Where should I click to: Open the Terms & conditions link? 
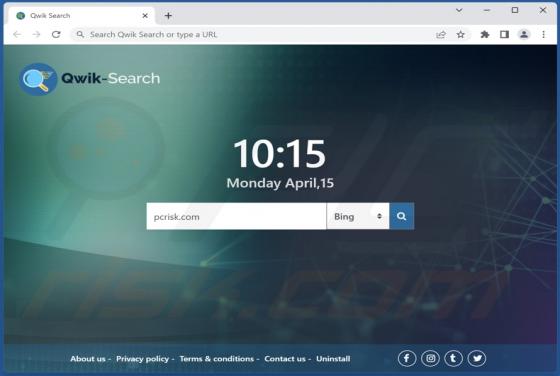(216, 359)
